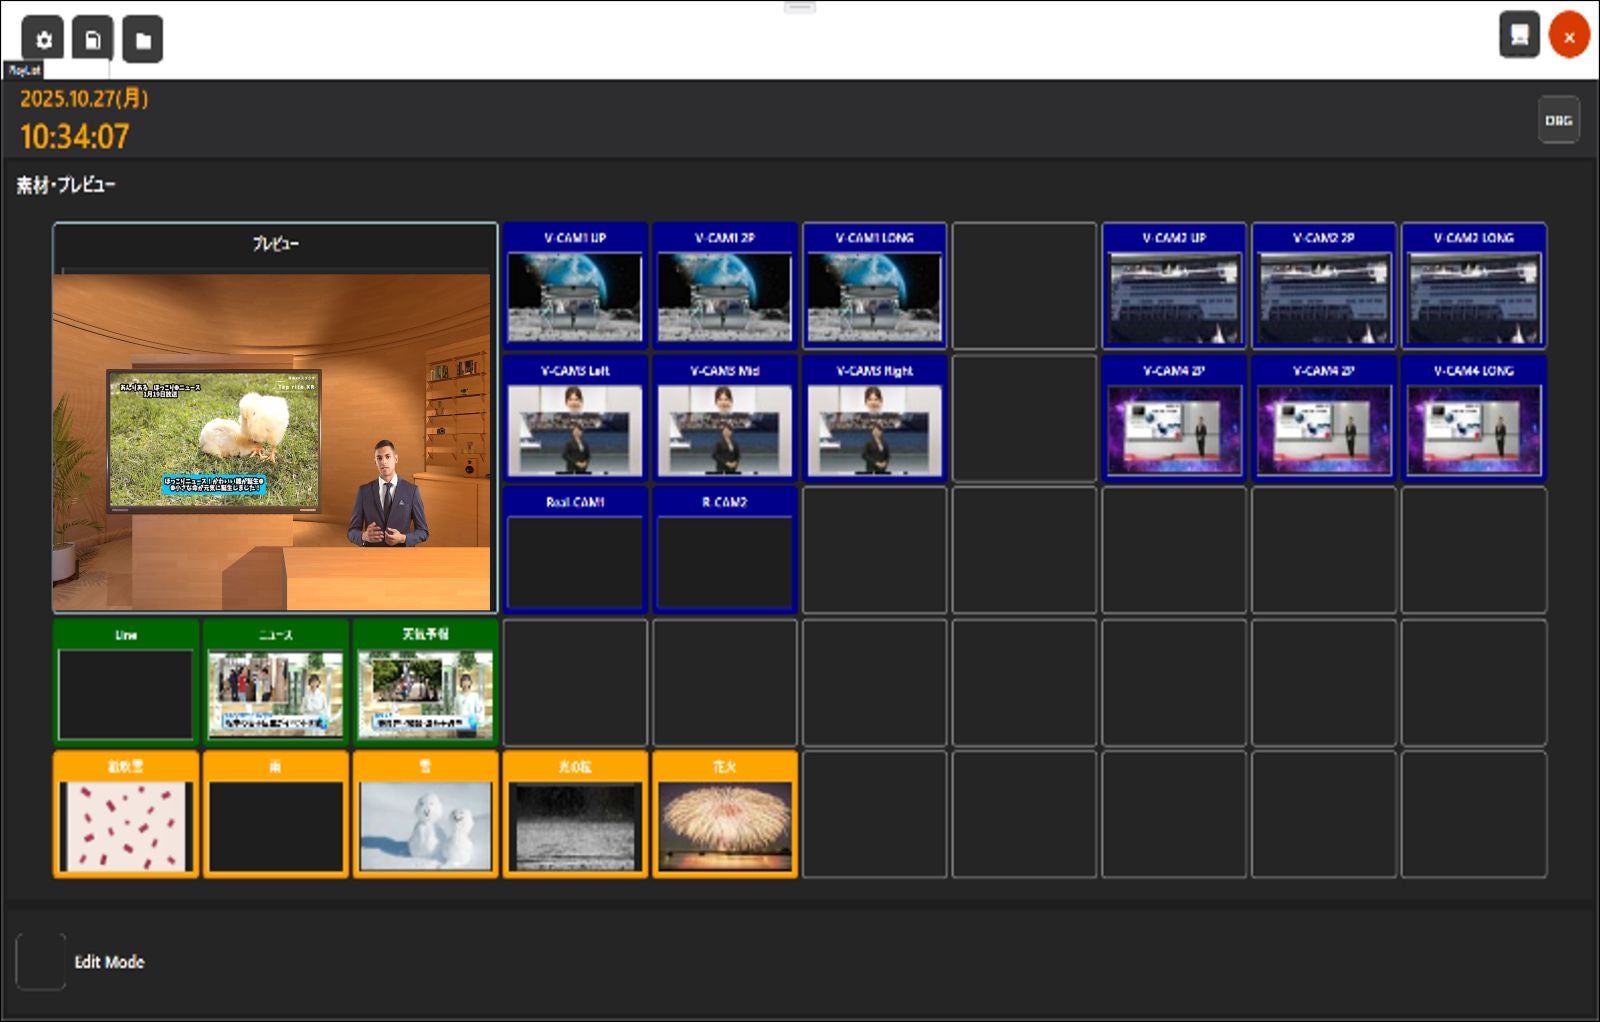Click the save document icon
This screenshot has height=1022, width=1600.
pos(93,39)
